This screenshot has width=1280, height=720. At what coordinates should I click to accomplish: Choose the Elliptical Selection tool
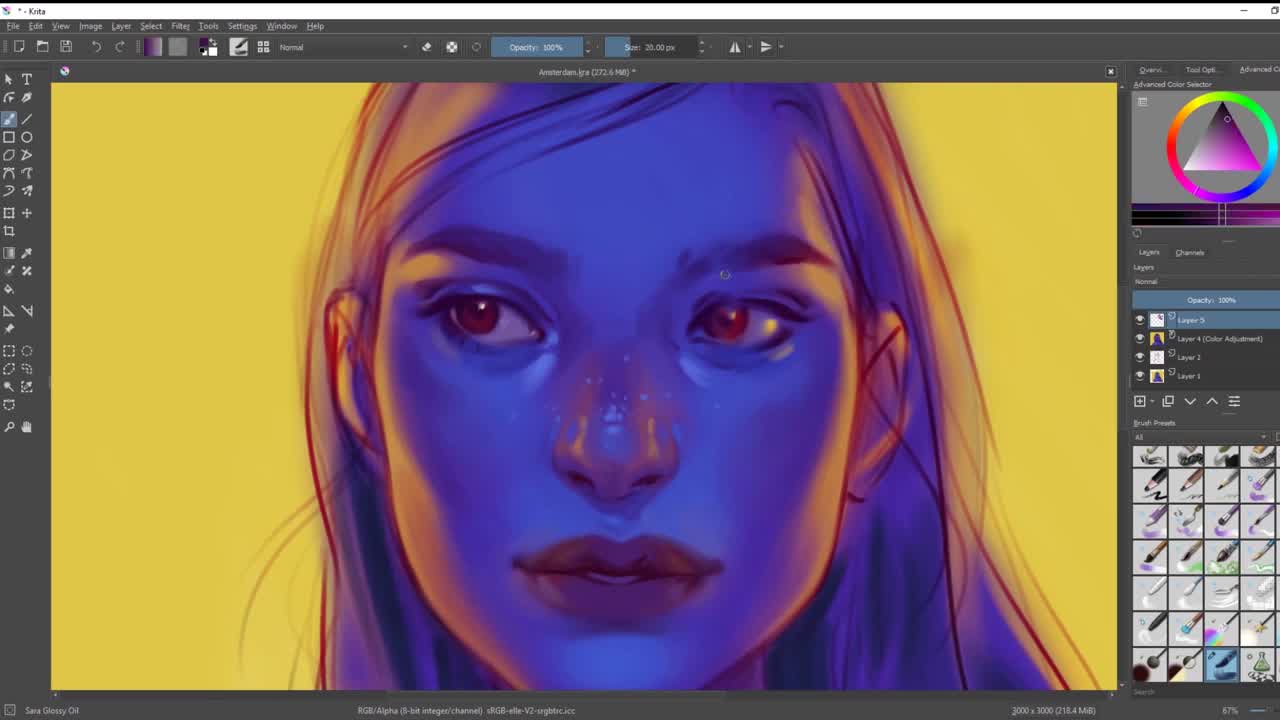tap(27, 351)
